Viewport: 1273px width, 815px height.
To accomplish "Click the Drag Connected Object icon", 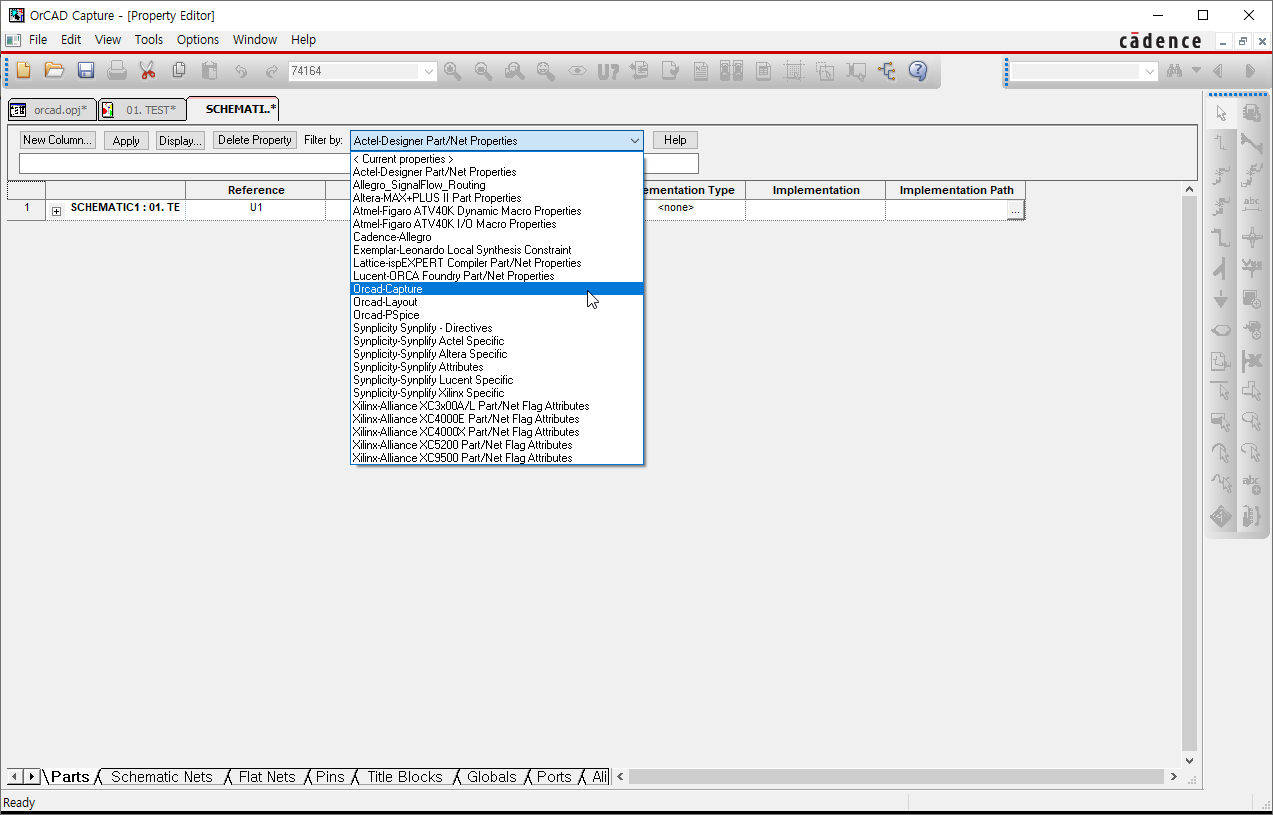I will pos(856,71).
